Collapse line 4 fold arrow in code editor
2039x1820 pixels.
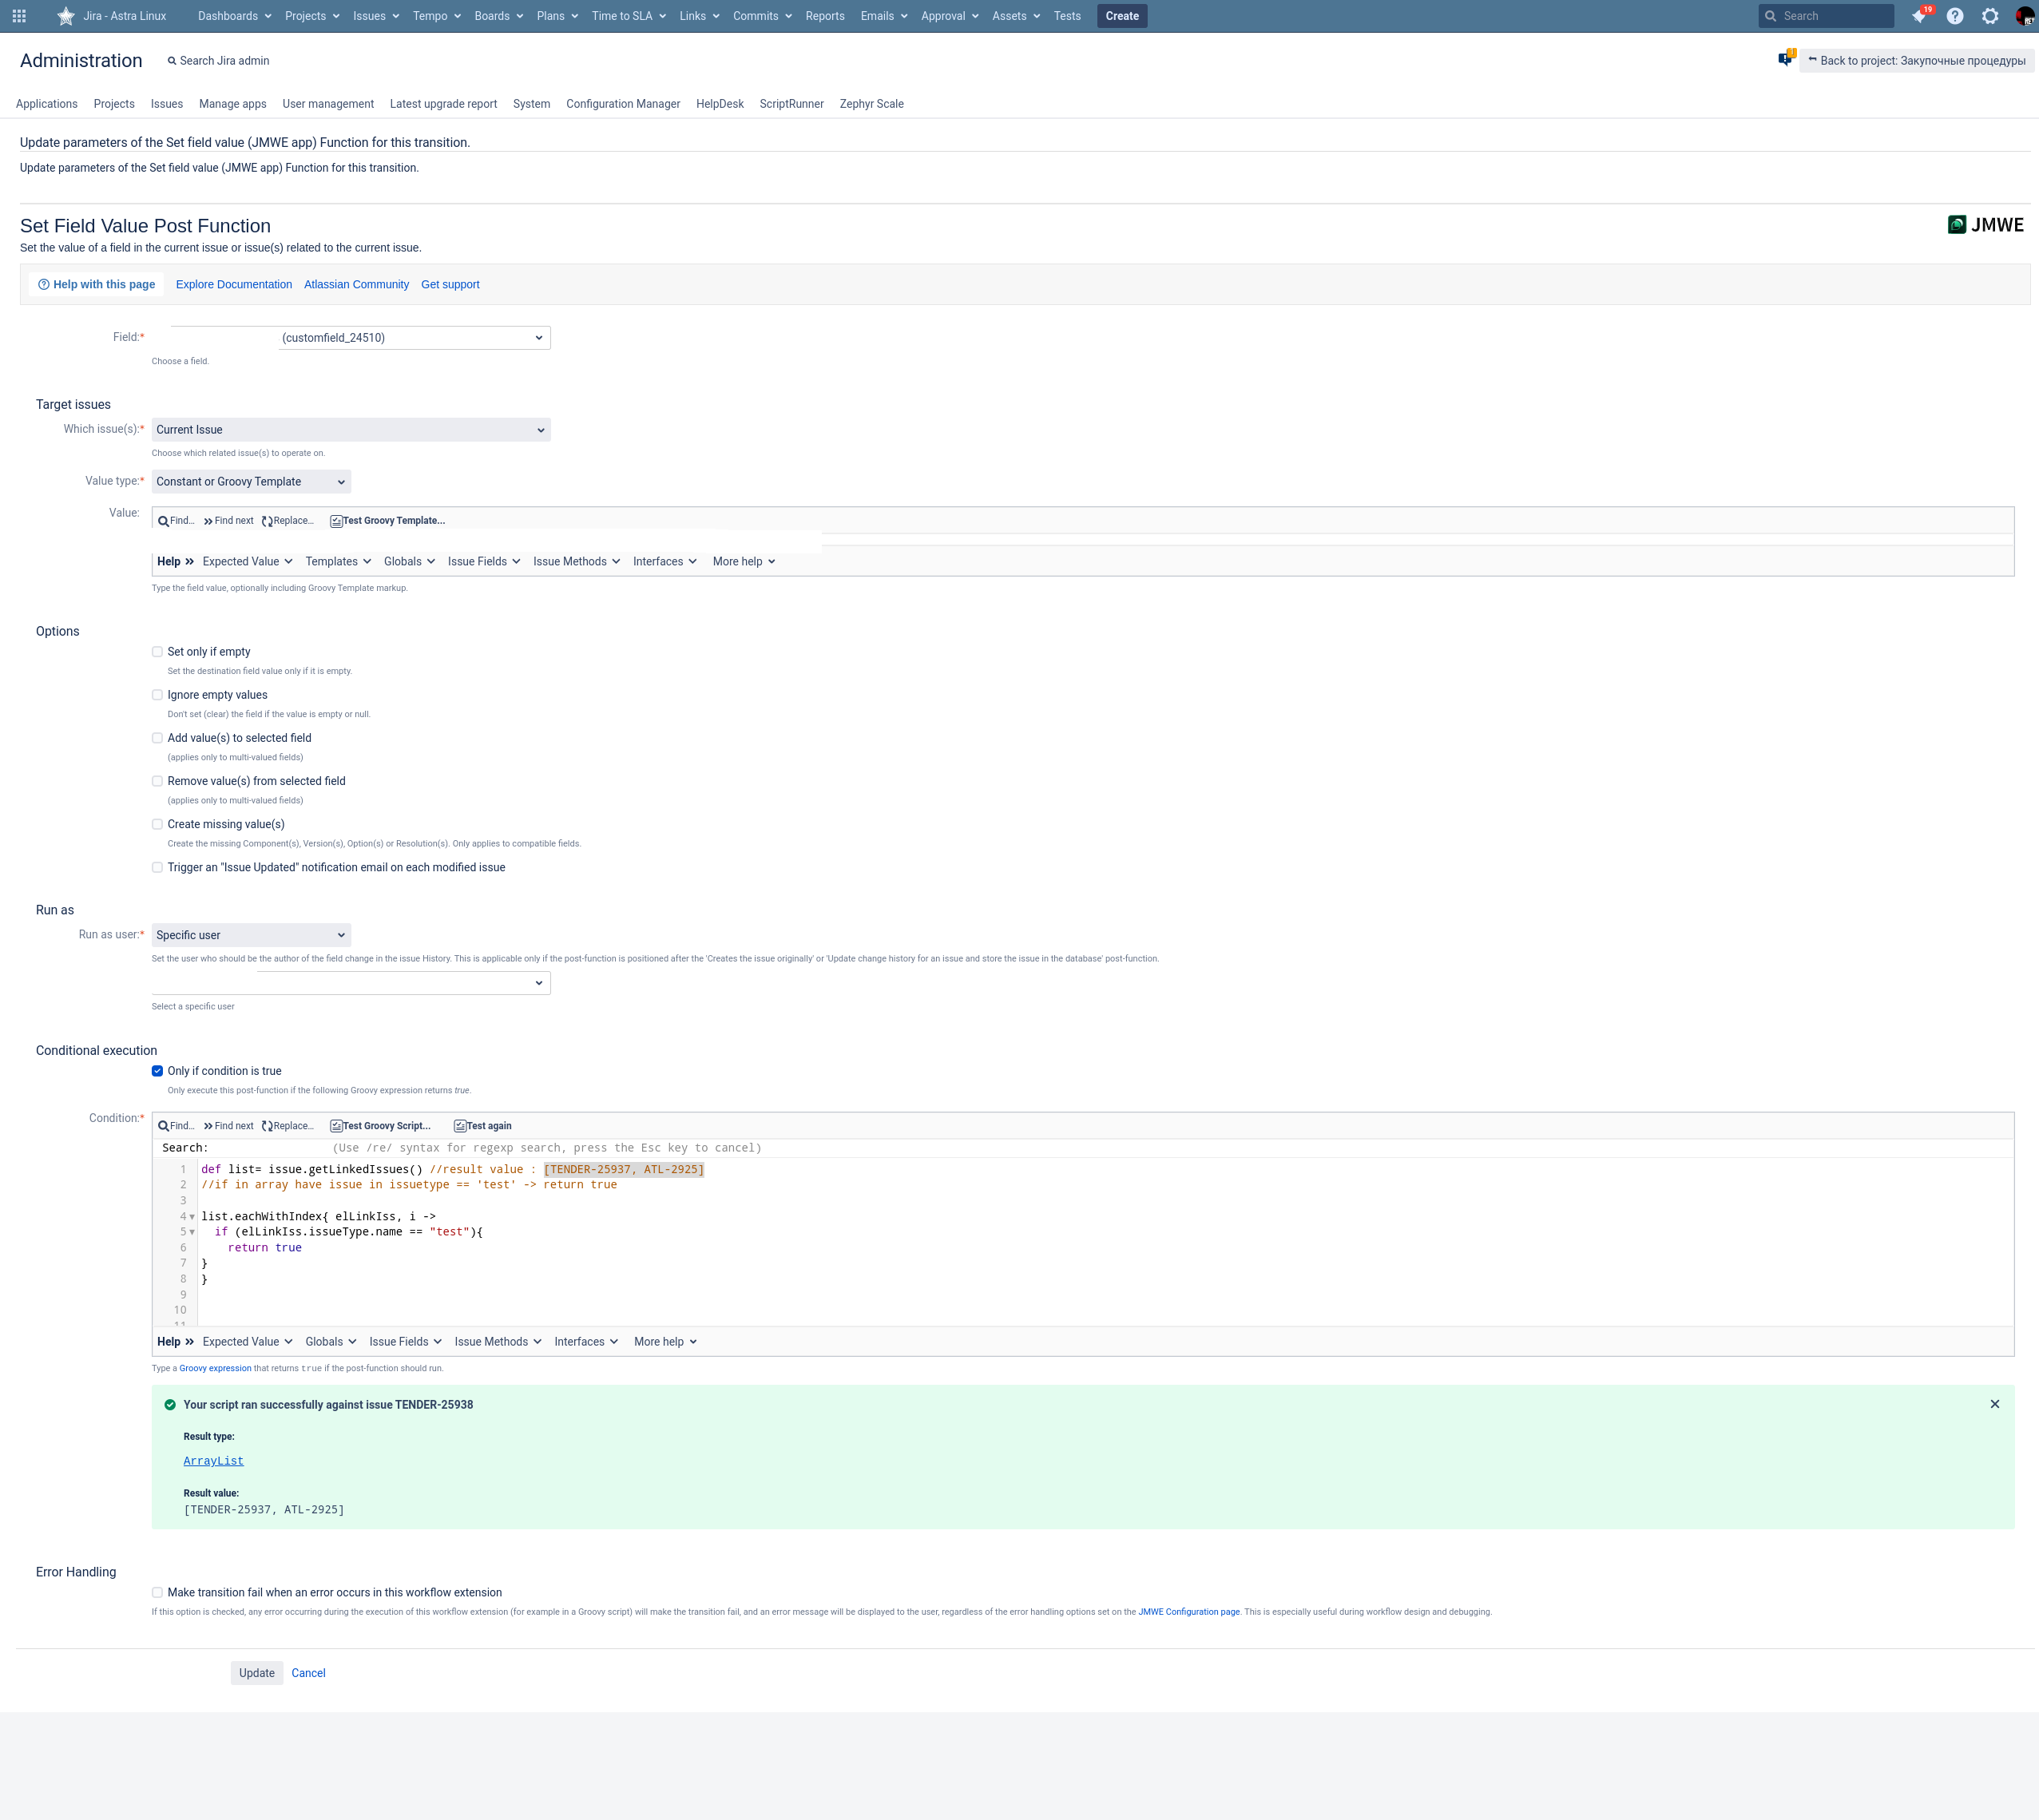click(192, 1217)
